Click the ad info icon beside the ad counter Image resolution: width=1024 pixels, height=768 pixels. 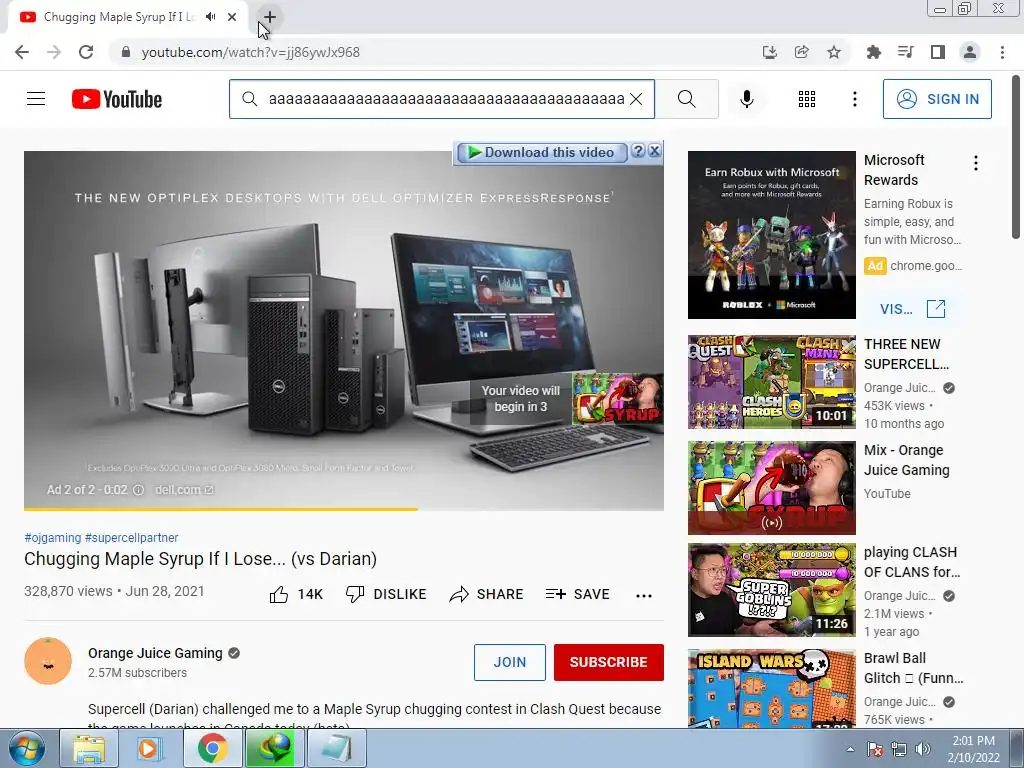pyautogui.click(x=138, y=490)
